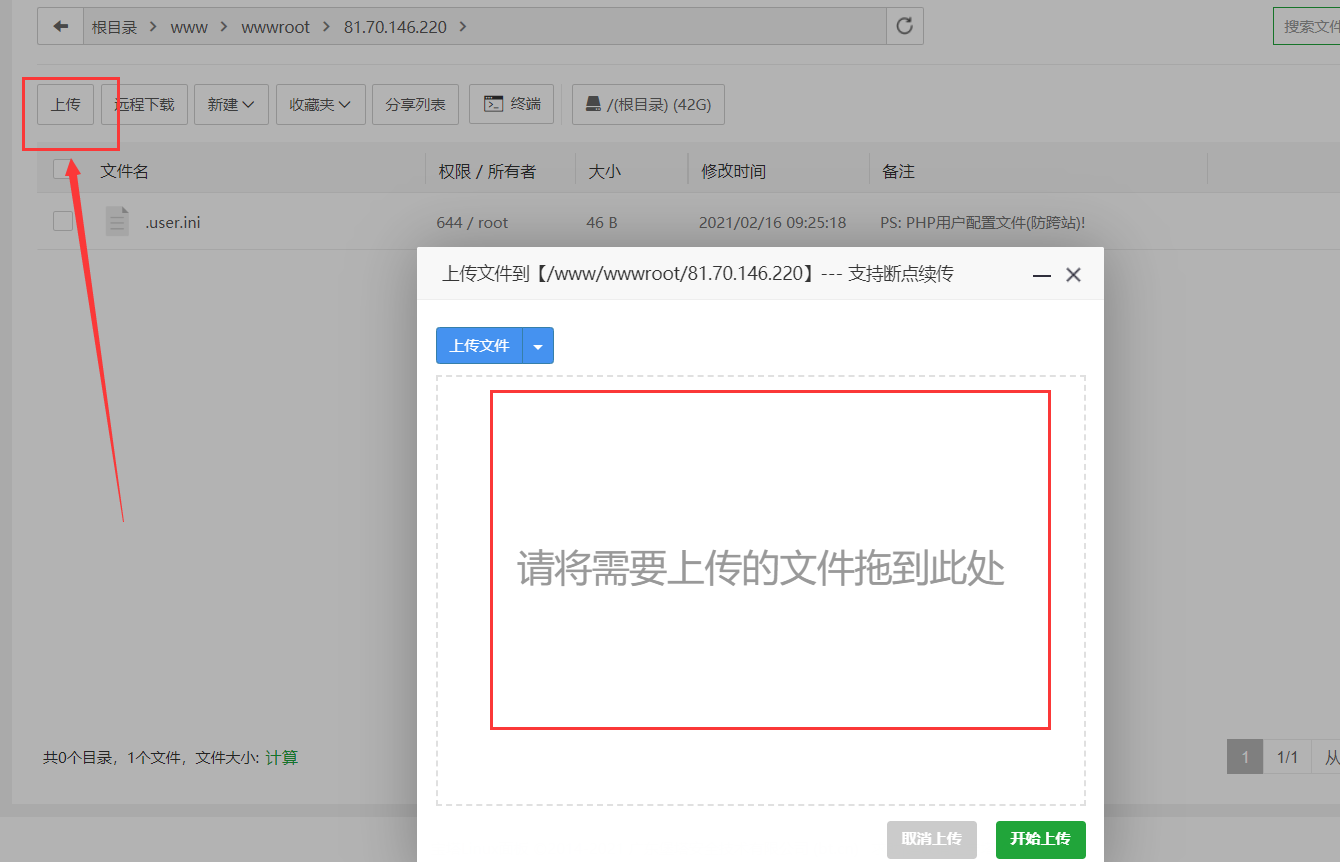Click the file drop zone area
This screenshot has width=1340, height=862.
click(761, 590)
